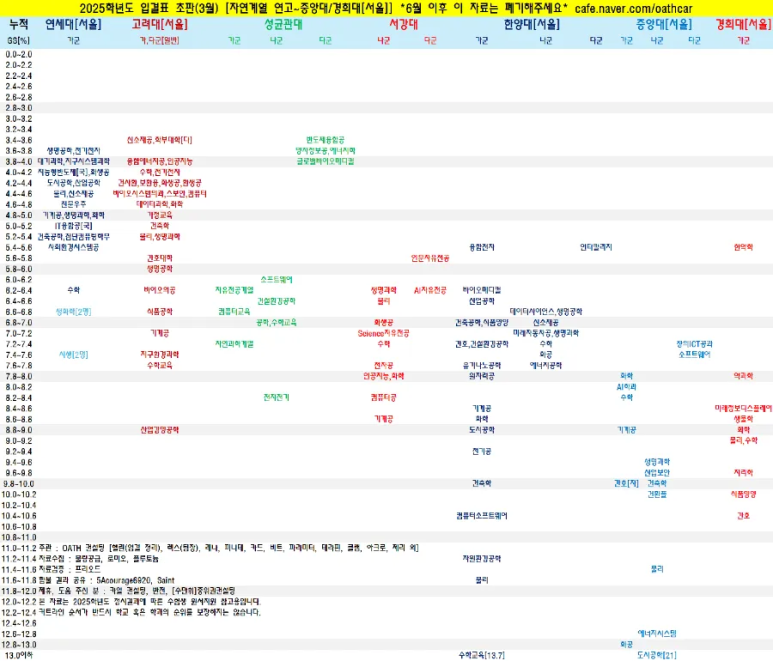Click the '13.0이하' row label
Viewport: 773px width, 661px height.
[x=19, y=656]
